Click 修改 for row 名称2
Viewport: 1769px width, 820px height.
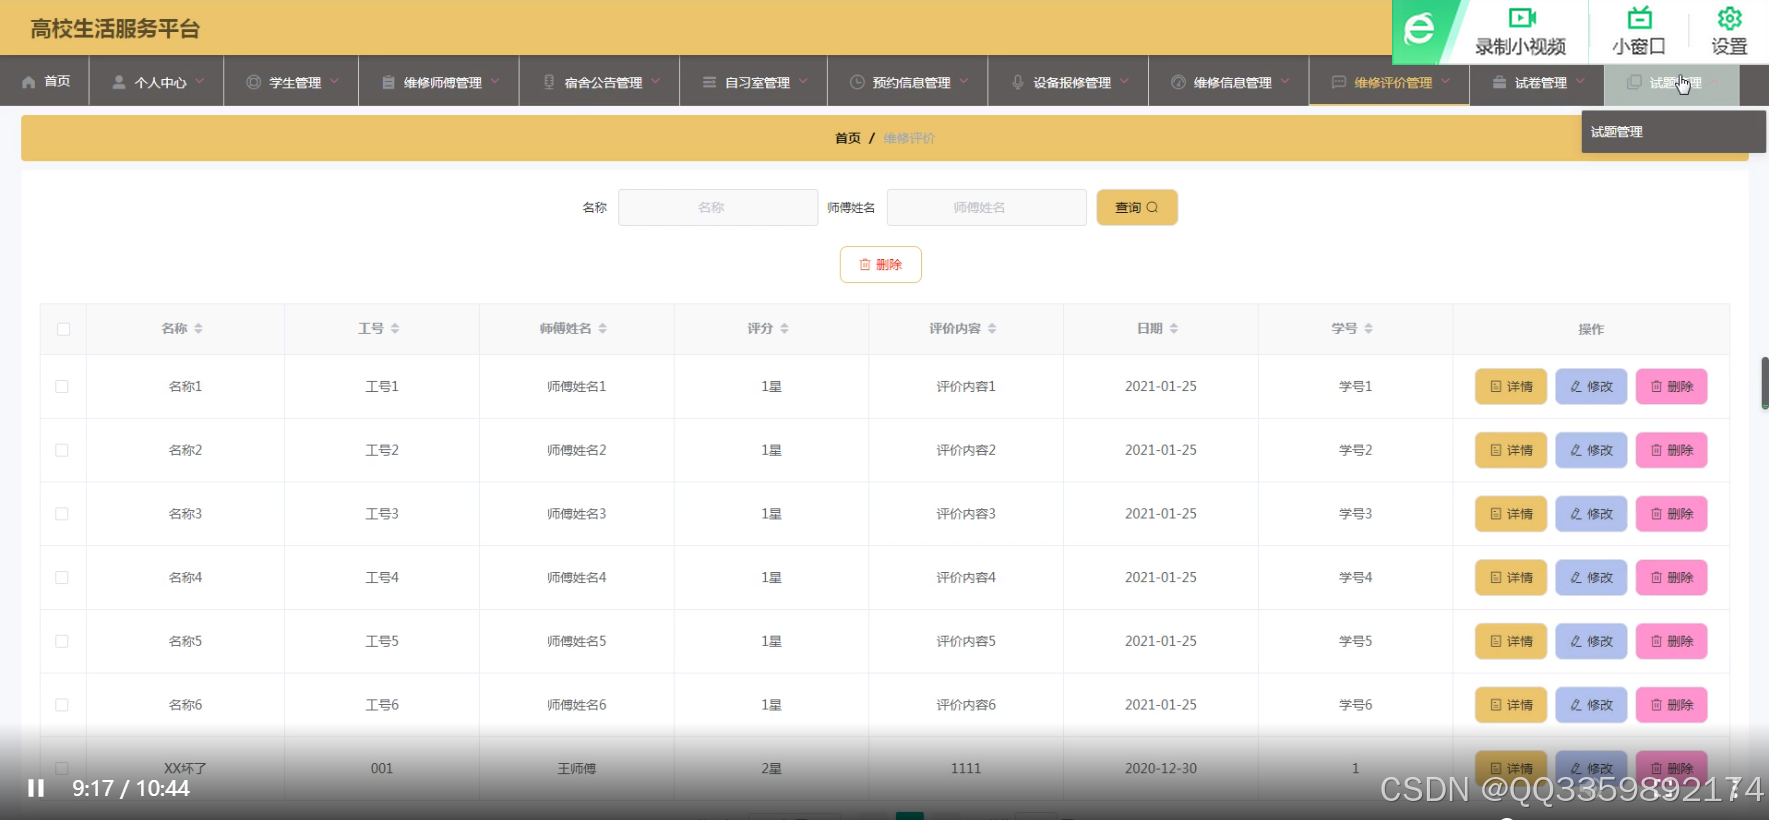1591,450
